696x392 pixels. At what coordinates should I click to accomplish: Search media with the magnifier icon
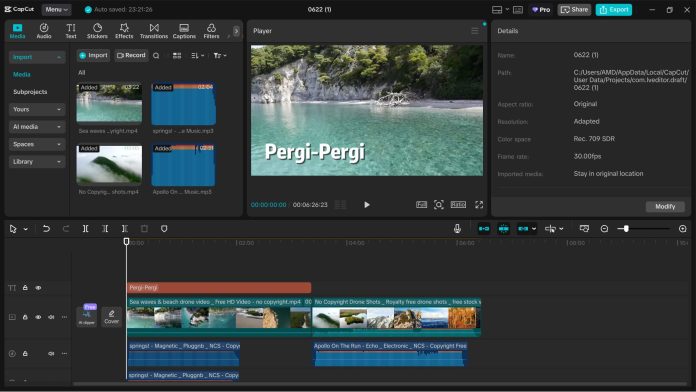point(156,56)
